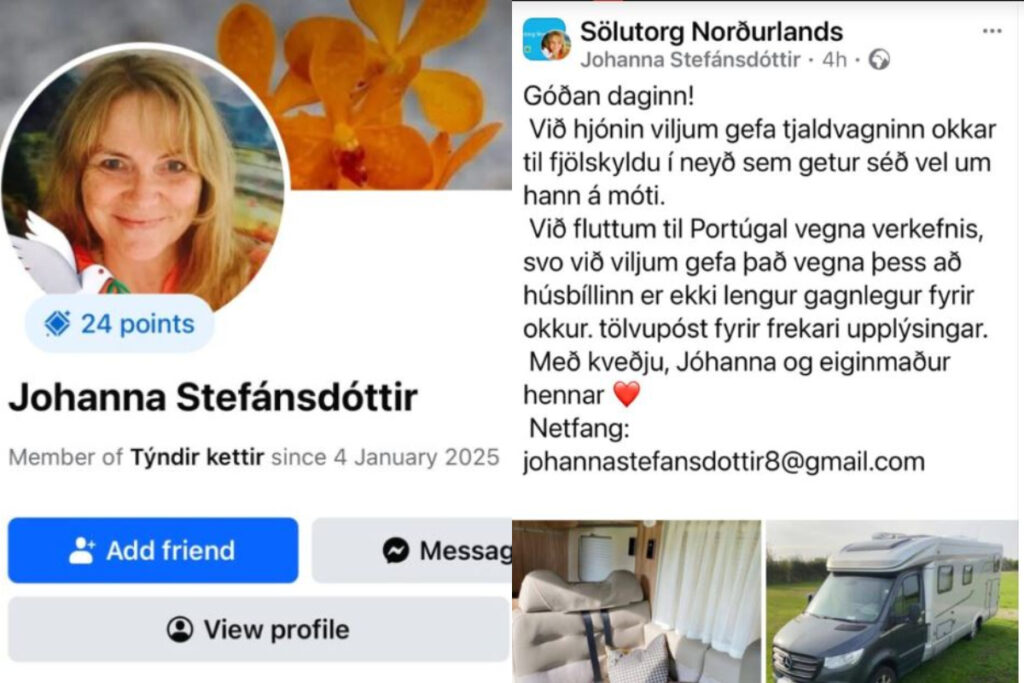The height and width of the screenshot is (683, 1024).
Task: Click the Messenger icon on Message button
Action: pos(396,550)
